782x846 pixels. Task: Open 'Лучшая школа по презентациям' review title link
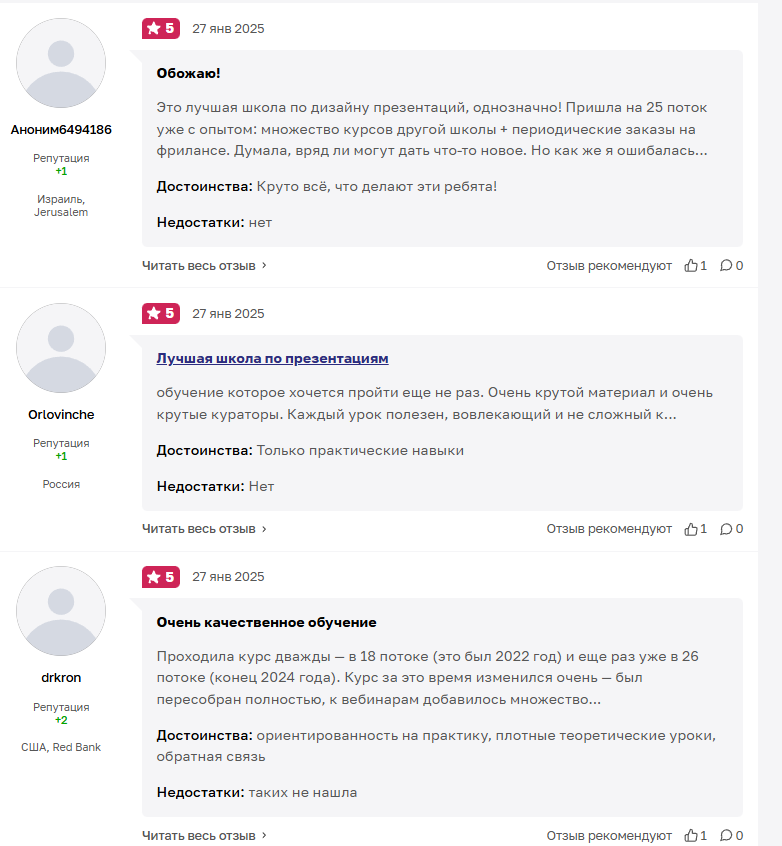[x=272, y=358]
